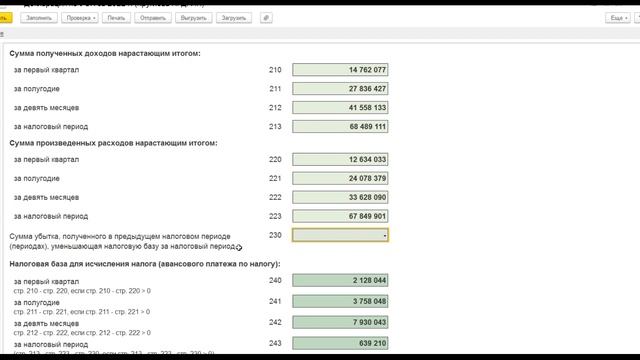This screenshot has width=640, height=360.
Task: Select line 213 income field 68 489 111
Action: pos(340,127)
